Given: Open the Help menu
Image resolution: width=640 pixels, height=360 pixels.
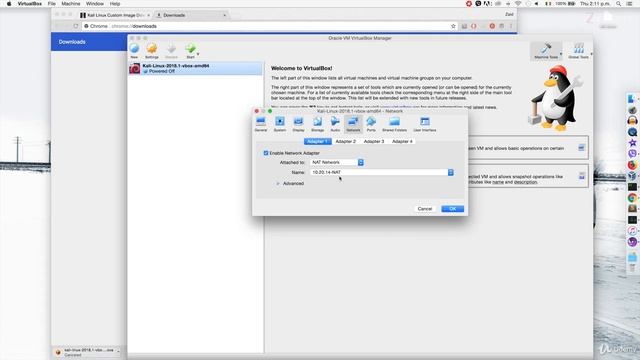Looking at the screenshot, I should click(x=115, y=4).
